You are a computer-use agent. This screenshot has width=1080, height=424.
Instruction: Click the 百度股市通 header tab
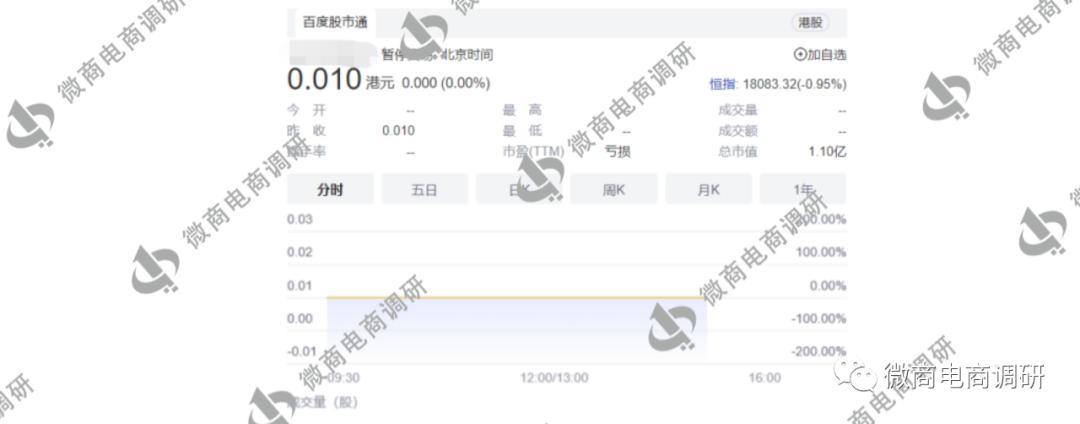[335, 21]
